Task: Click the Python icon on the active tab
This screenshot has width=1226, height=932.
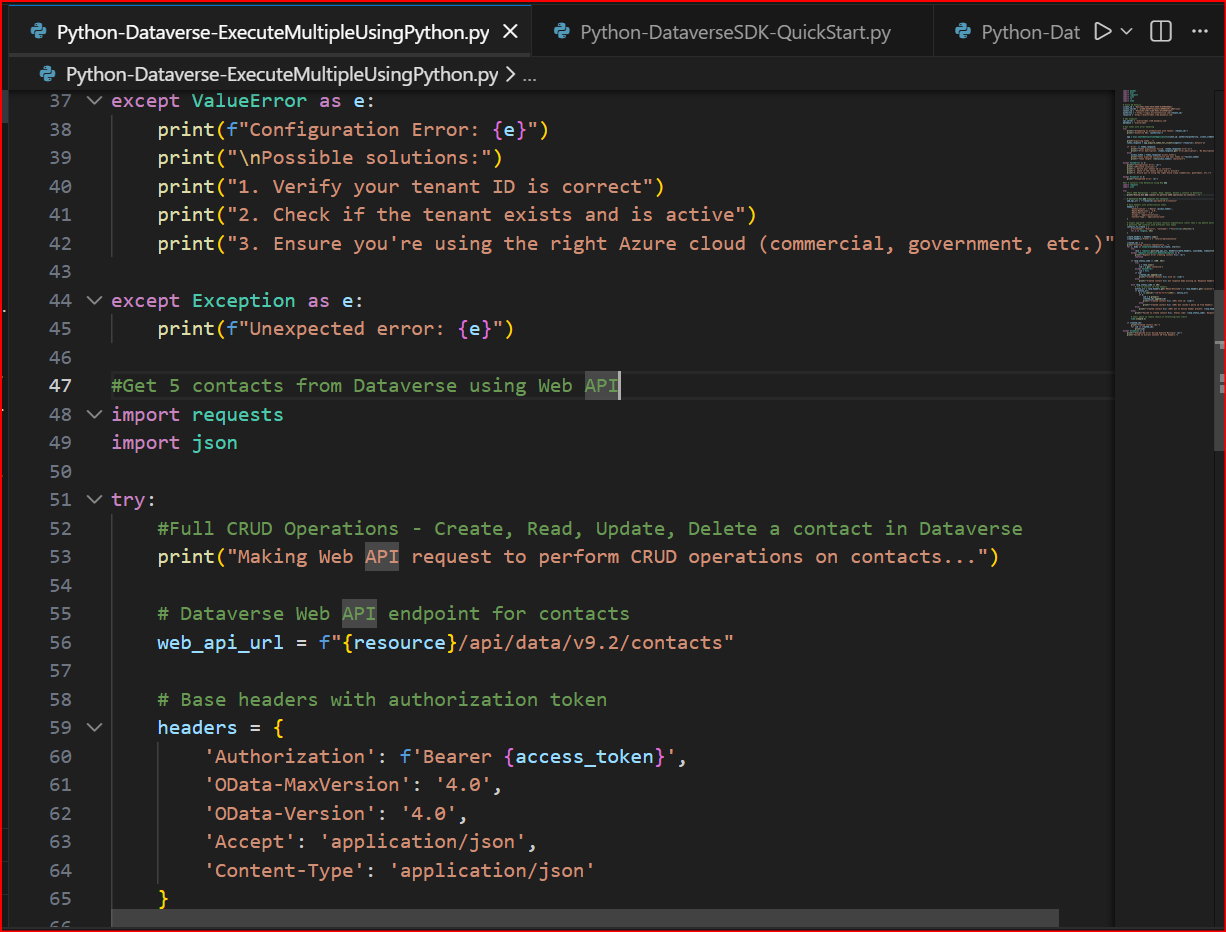Action: 37,31
